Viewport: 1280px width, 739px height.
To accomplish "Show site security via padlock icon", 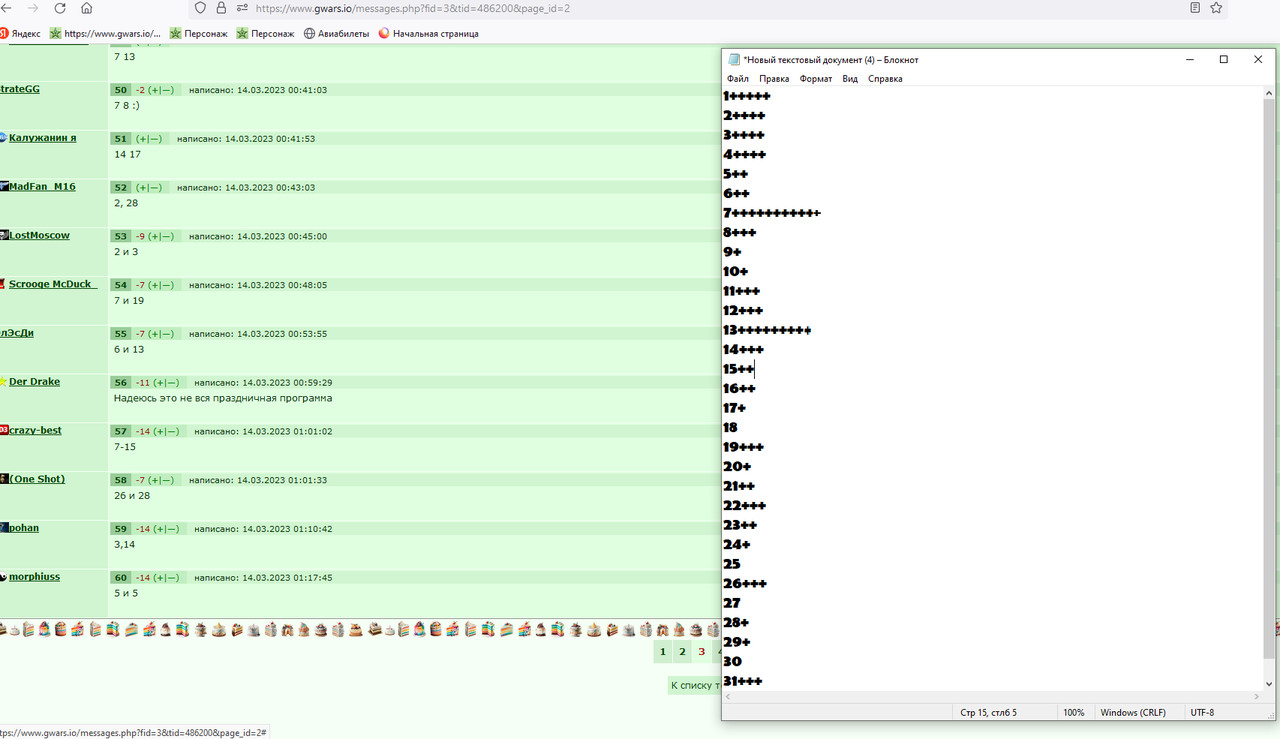I will [x=221, y=8].
